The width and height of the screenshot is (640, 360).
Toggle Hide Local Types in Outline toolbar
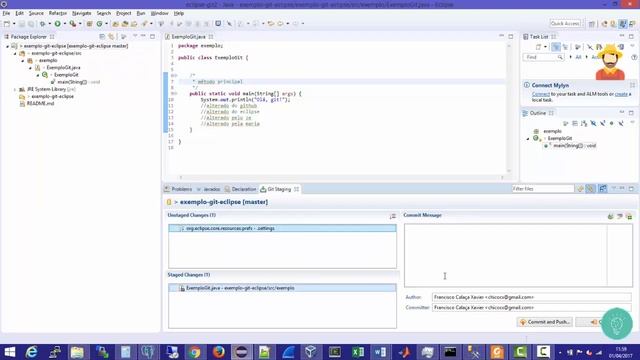[x=621, y=123]
